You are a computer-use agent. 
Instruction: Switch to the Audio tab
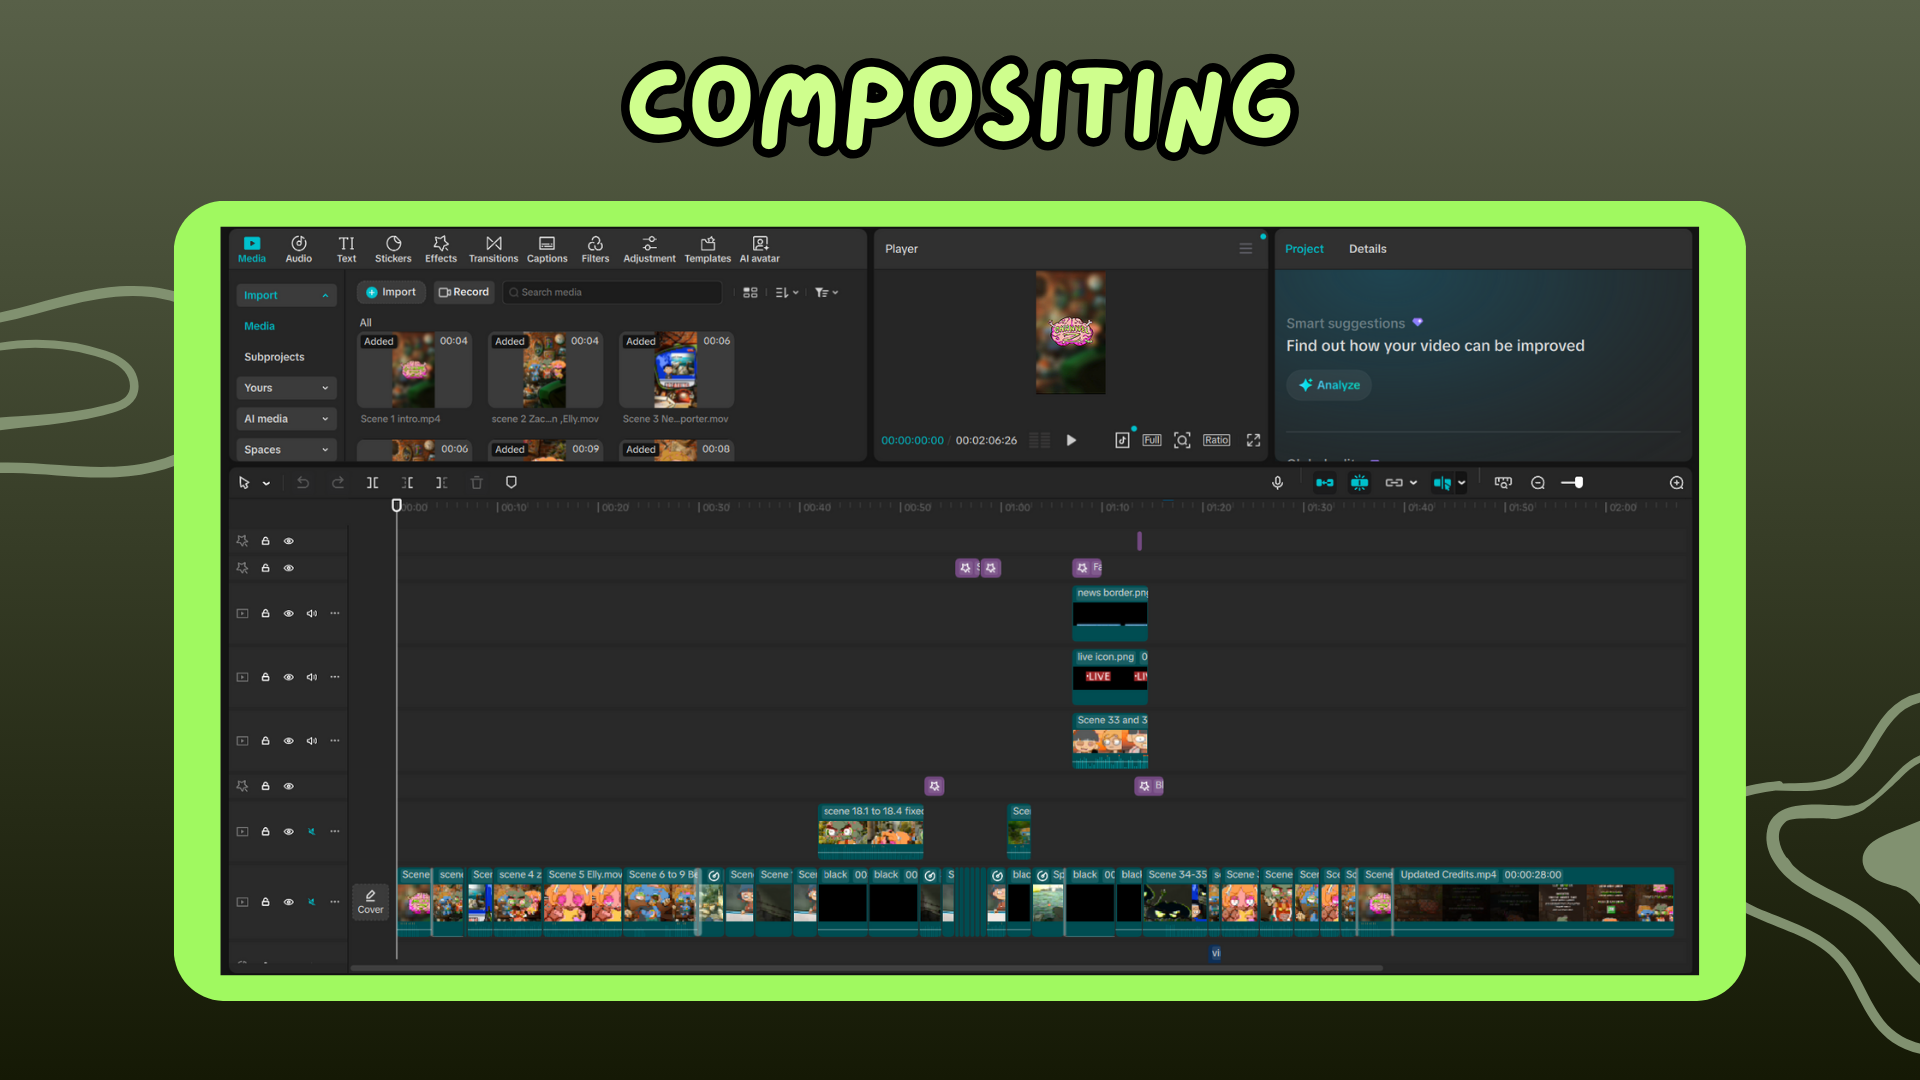[x=298, y=249]
